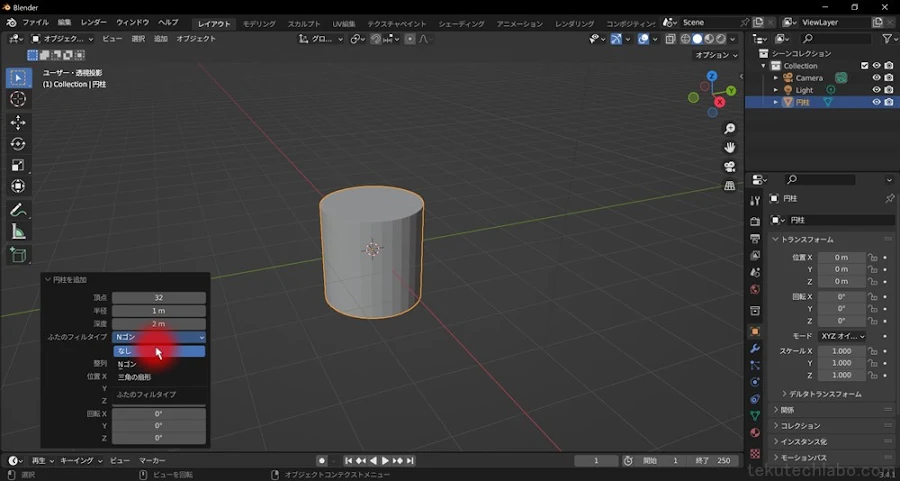Toggle X-ray display in viewport header
This screenshot has width=900, height=481.
pos(670,39)
